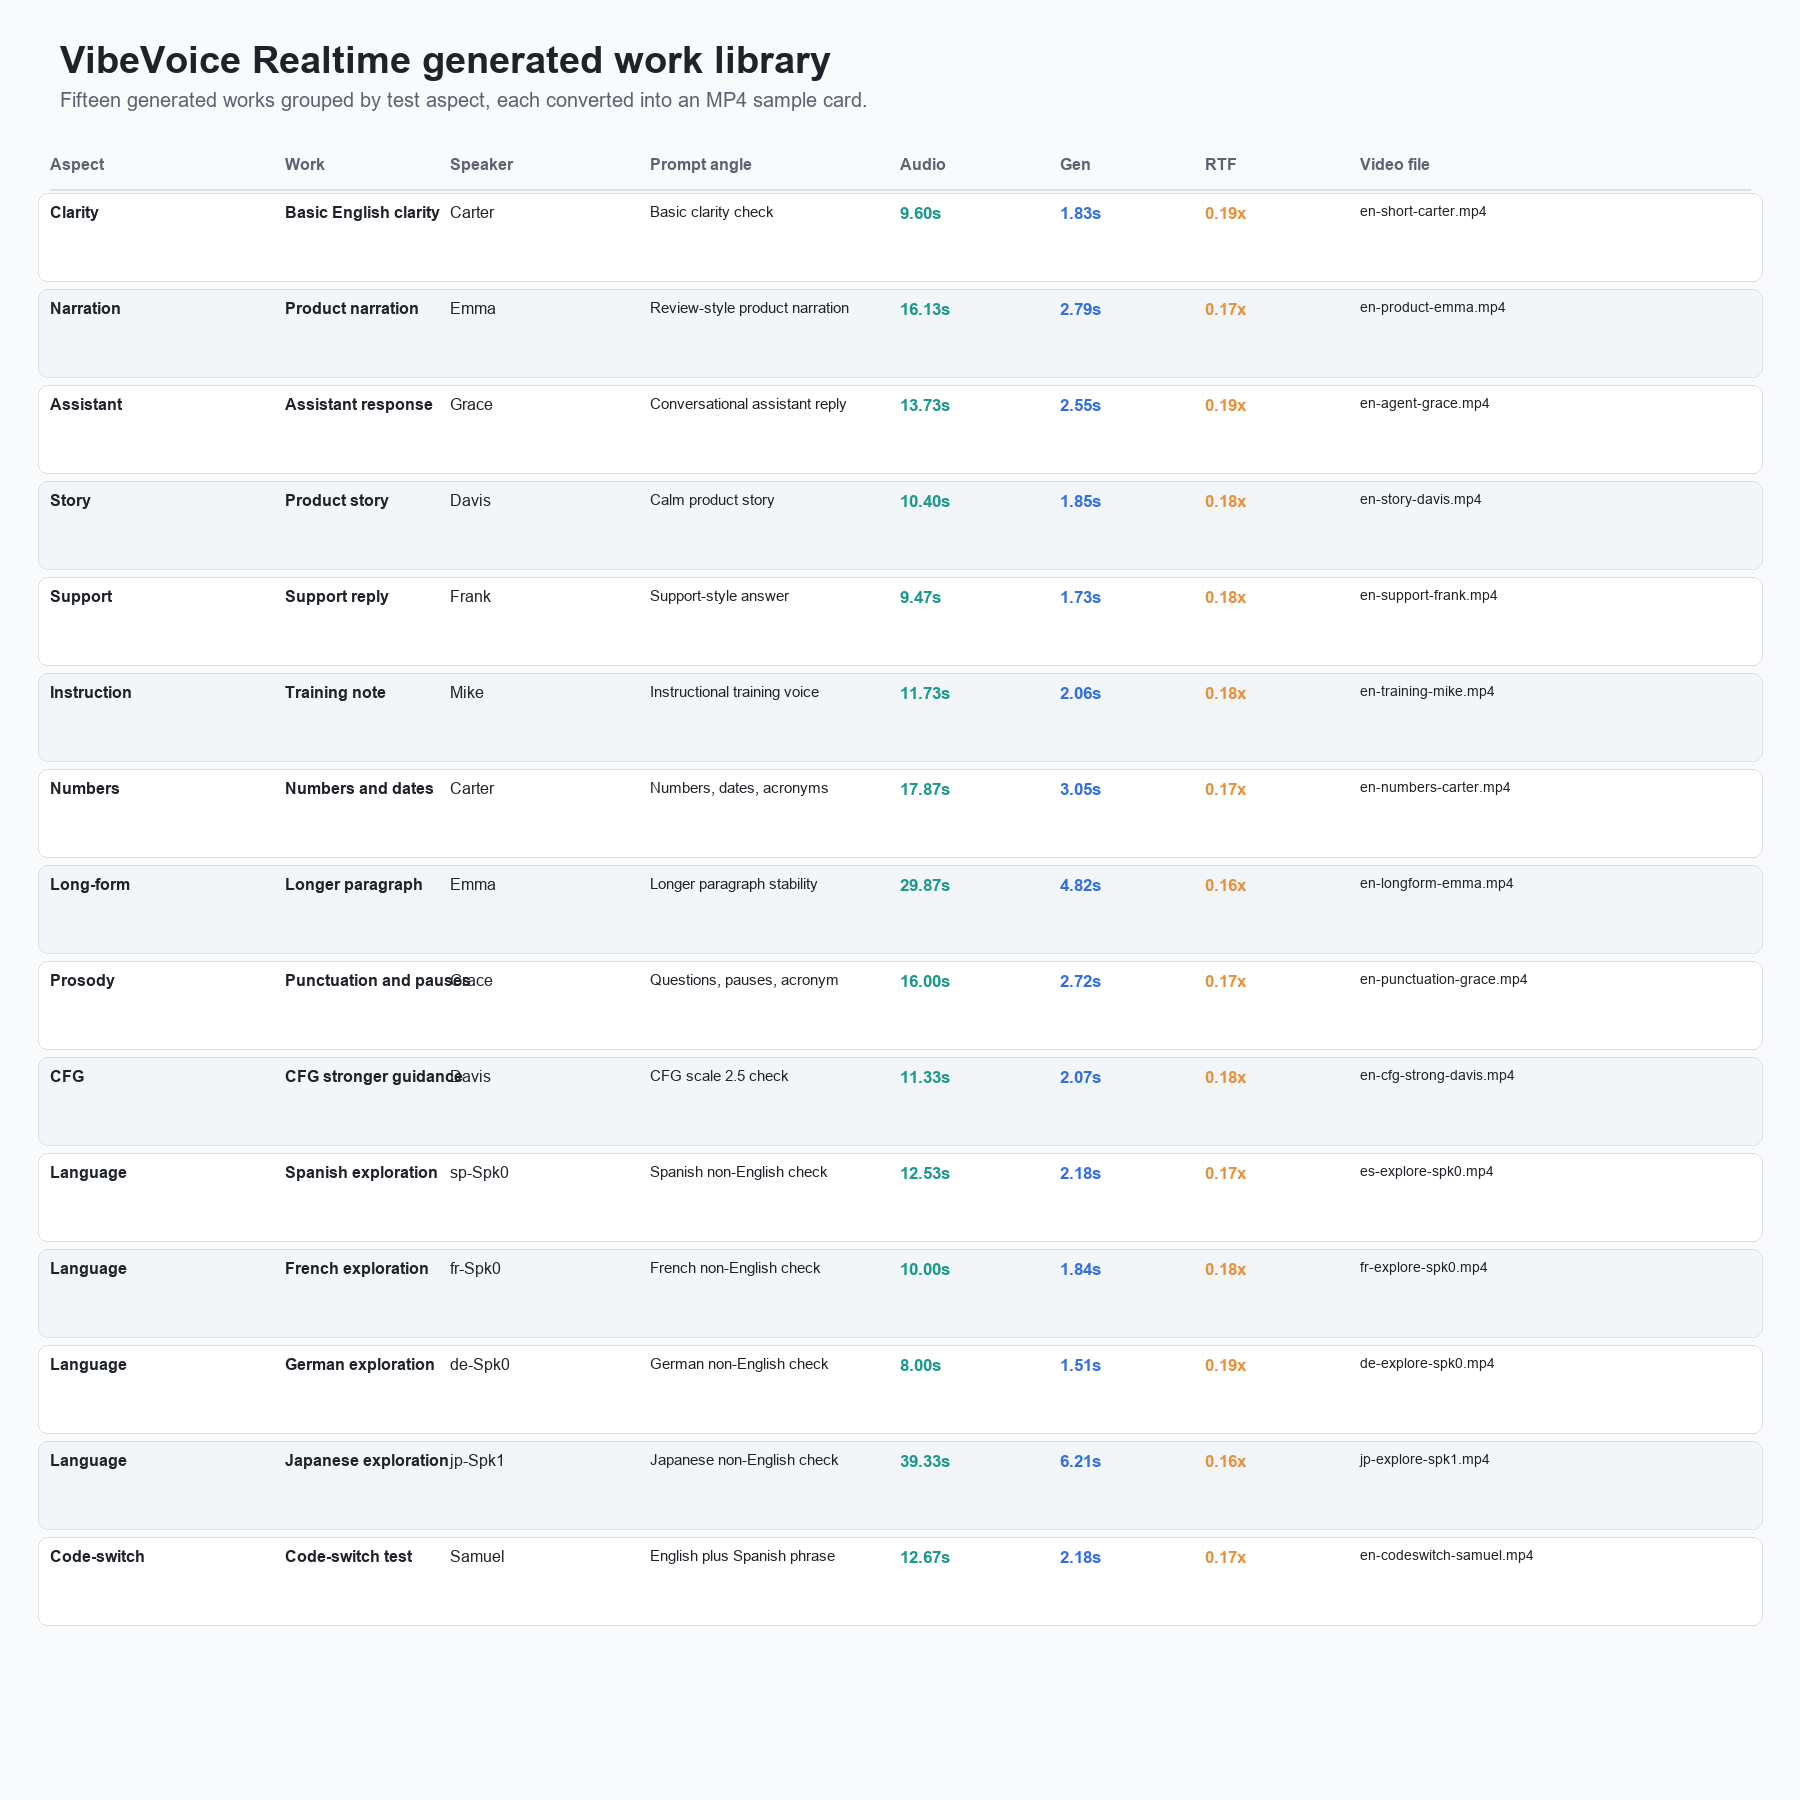Click the Speaker column header

coord(481,164)
